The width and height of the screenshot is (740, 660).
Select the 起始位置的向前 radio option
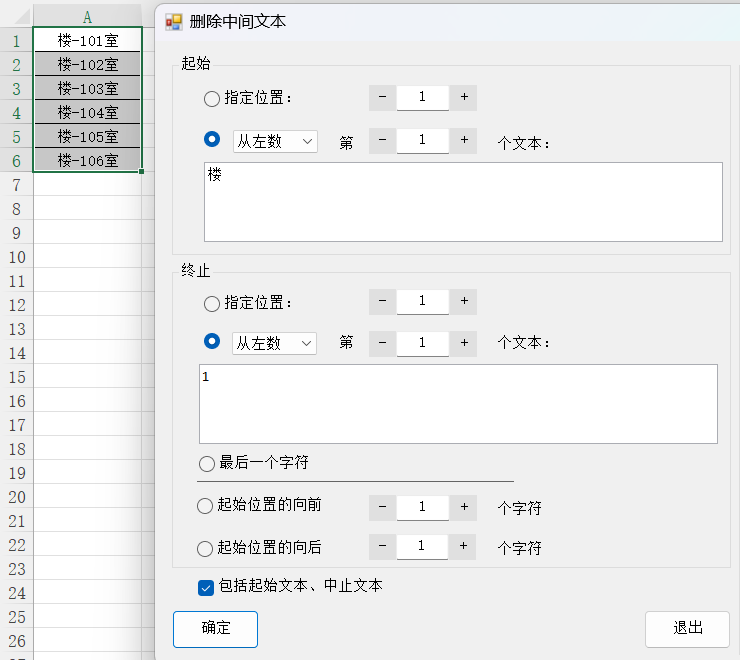click(205, 506)
